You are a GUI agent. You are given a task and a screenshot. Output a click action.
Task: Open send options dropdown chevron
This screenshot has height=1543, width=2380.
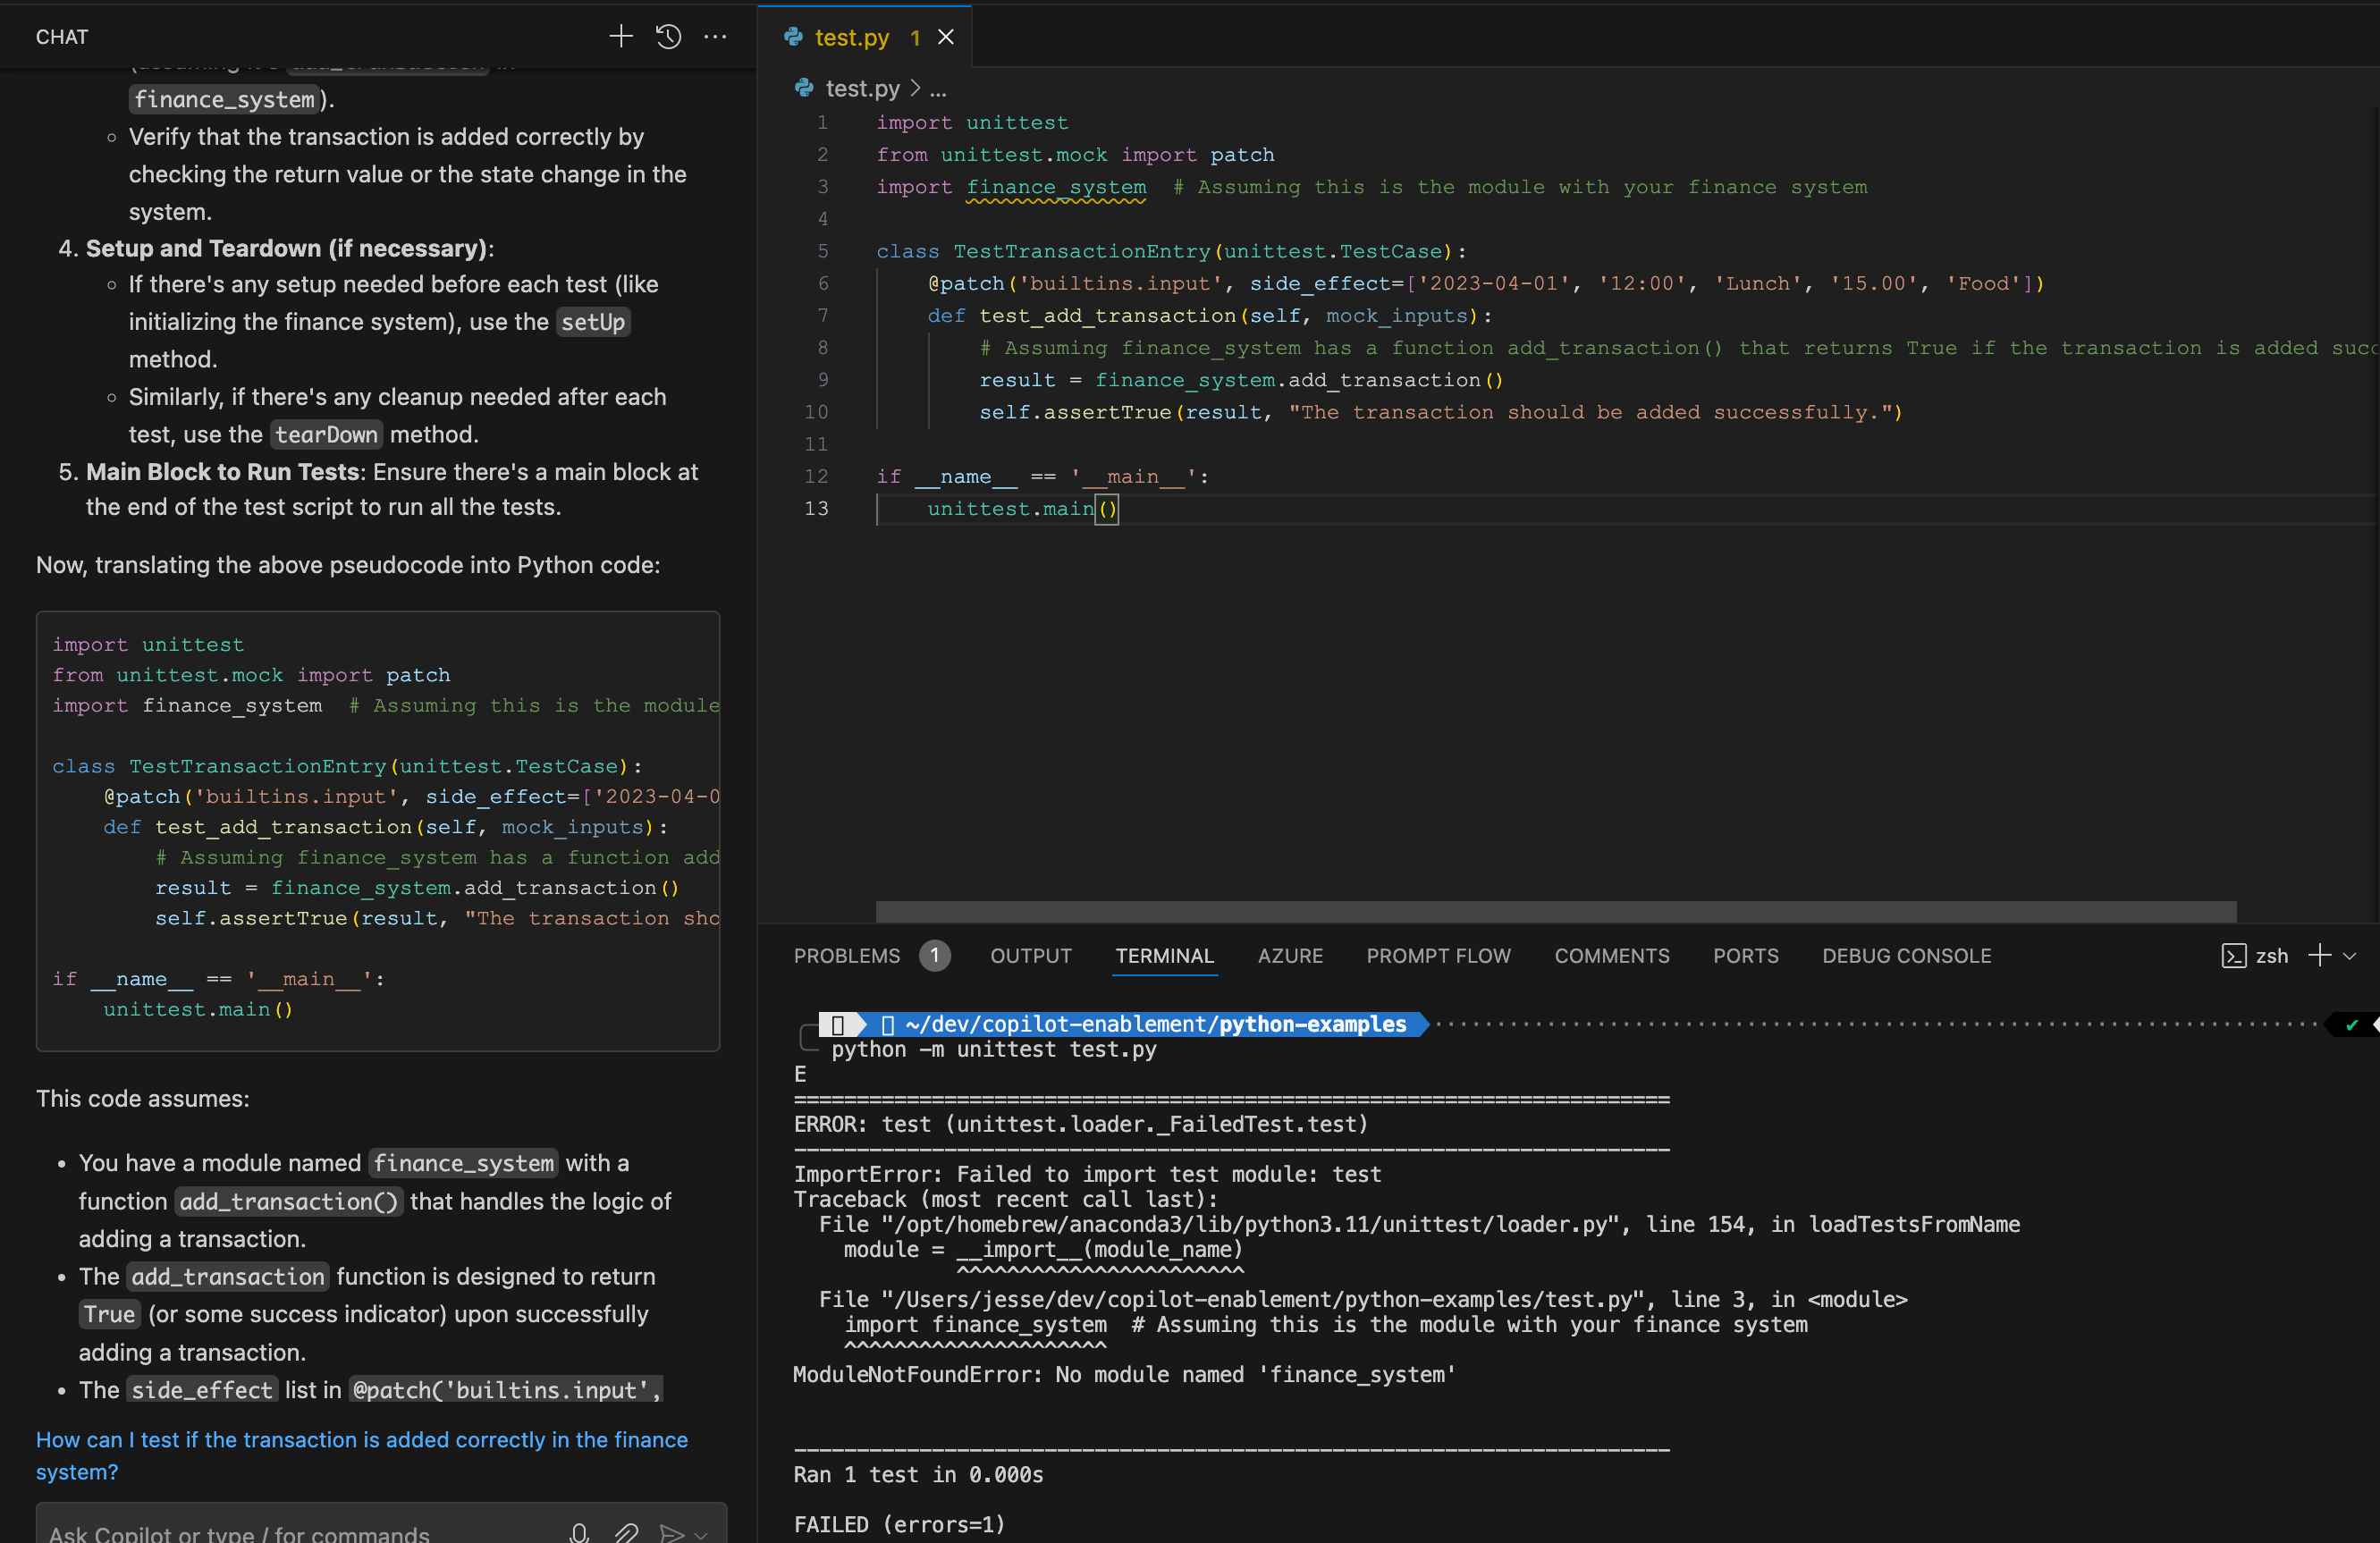[x=701, y=1534]
